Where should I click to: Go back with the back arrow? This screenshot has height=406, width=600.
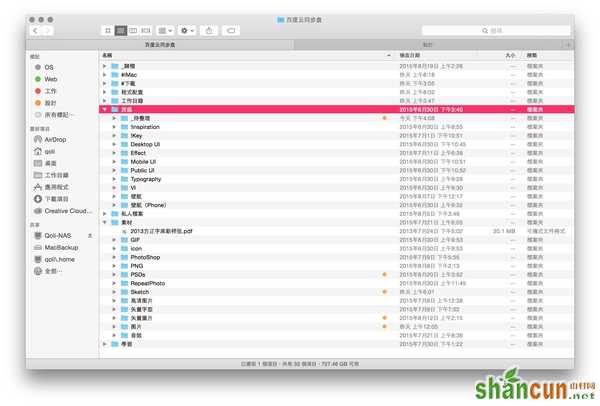(x=36, y=31)
